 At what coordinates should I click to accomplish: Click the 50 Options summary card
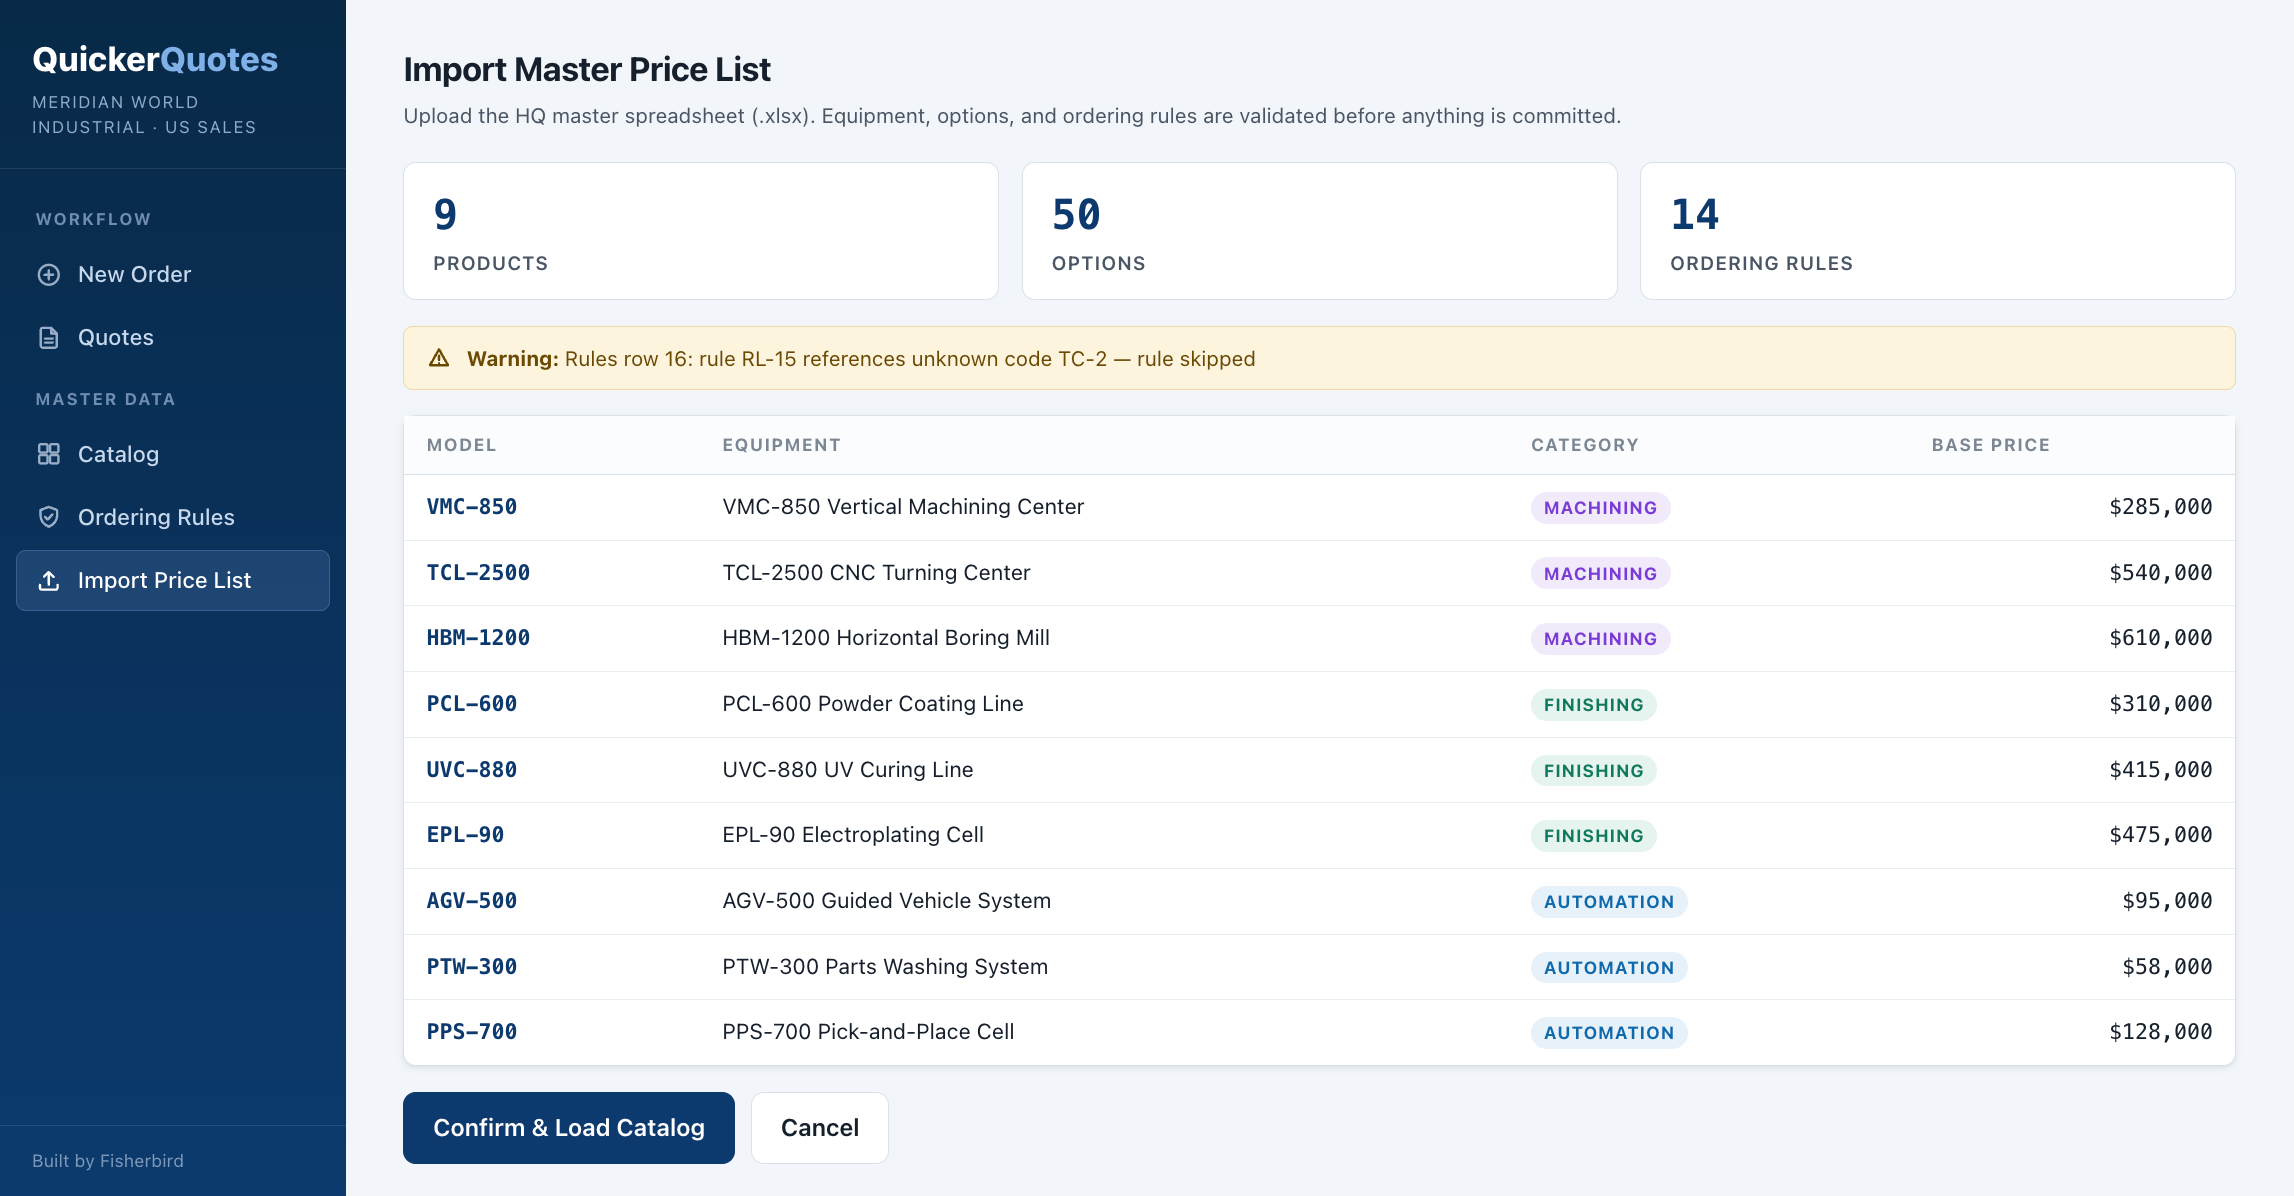1320,231
